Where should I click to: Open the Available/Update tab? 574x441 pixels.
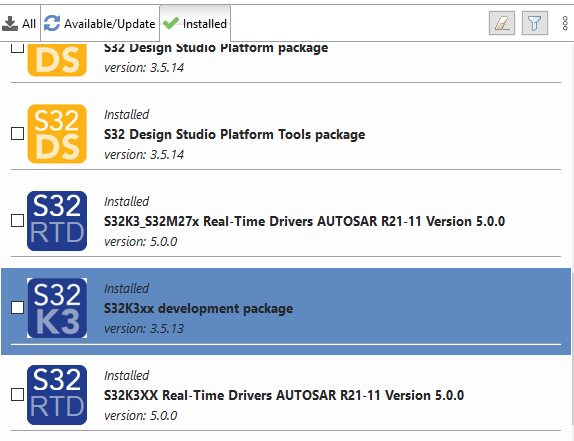coord(100,24)
